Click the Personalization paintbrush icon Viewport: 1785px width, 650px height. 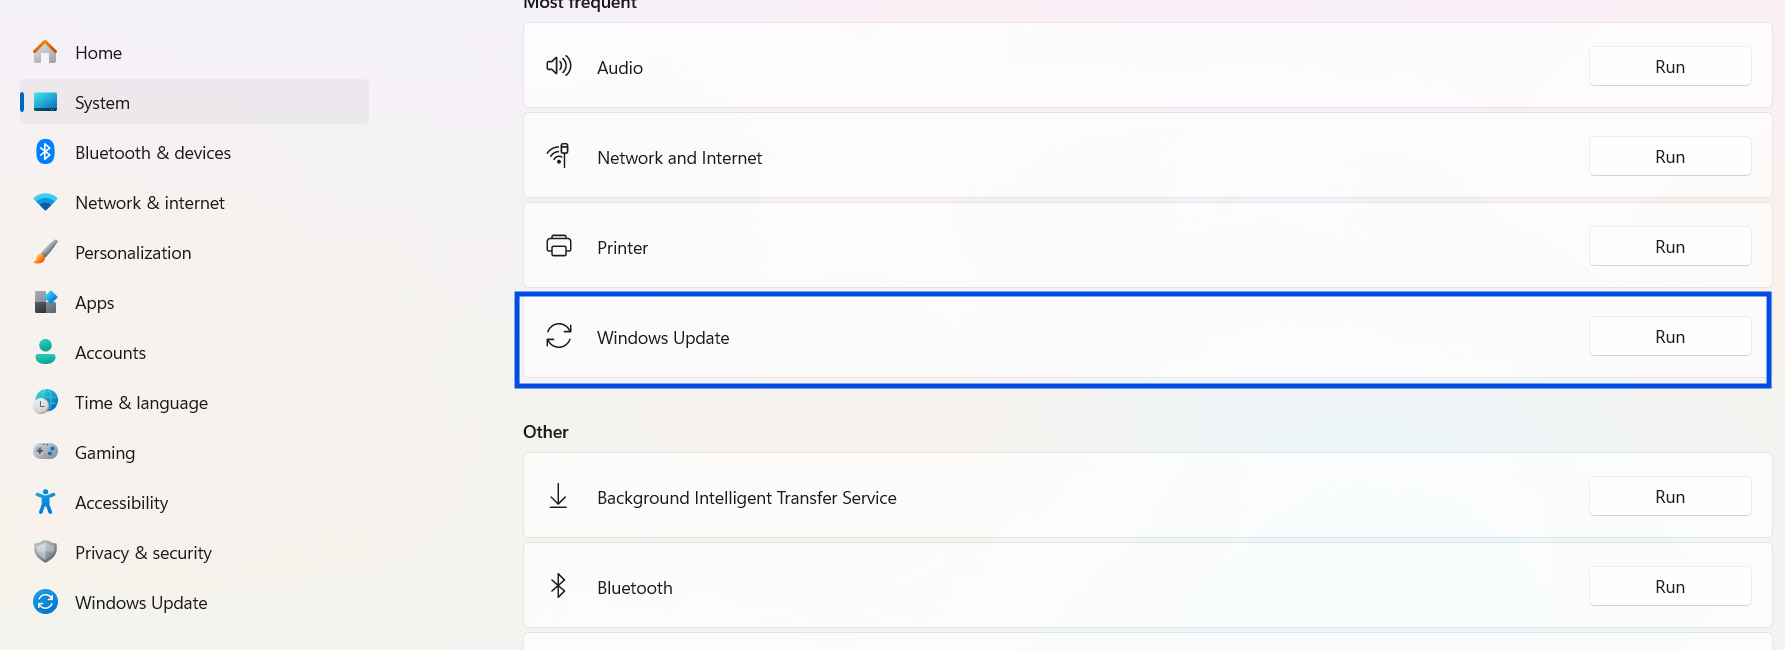point(45,252)
